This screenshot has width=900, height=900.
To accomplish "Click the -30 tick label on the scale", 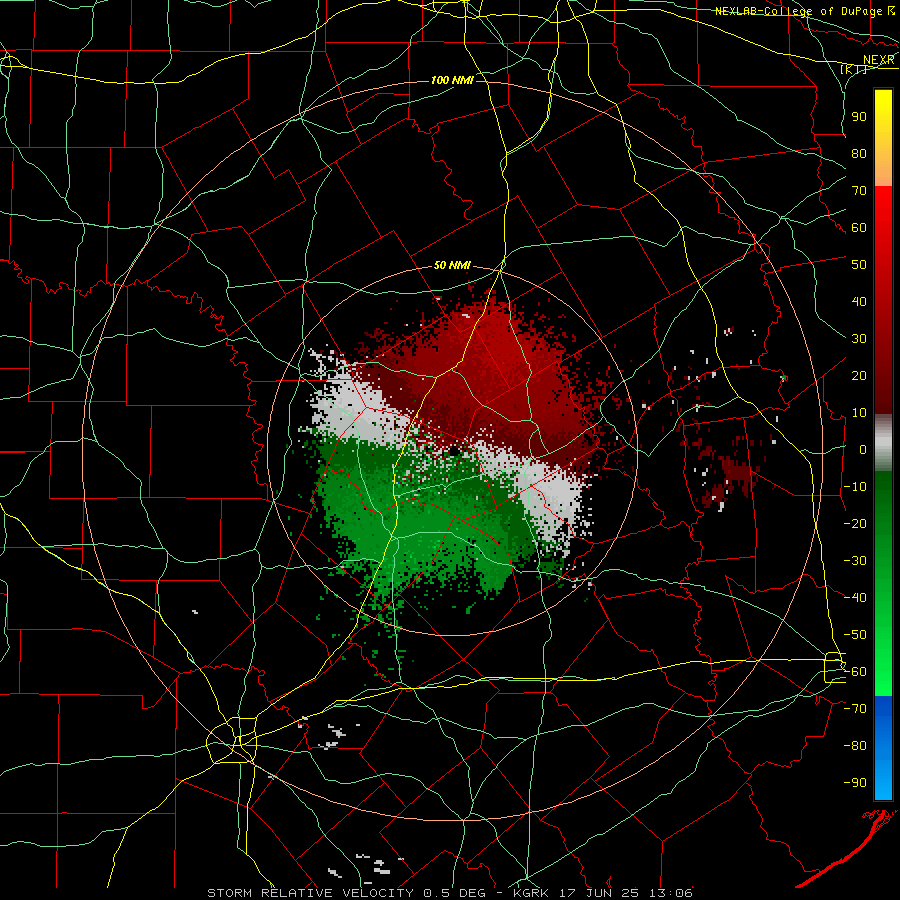I will [855, 561].
